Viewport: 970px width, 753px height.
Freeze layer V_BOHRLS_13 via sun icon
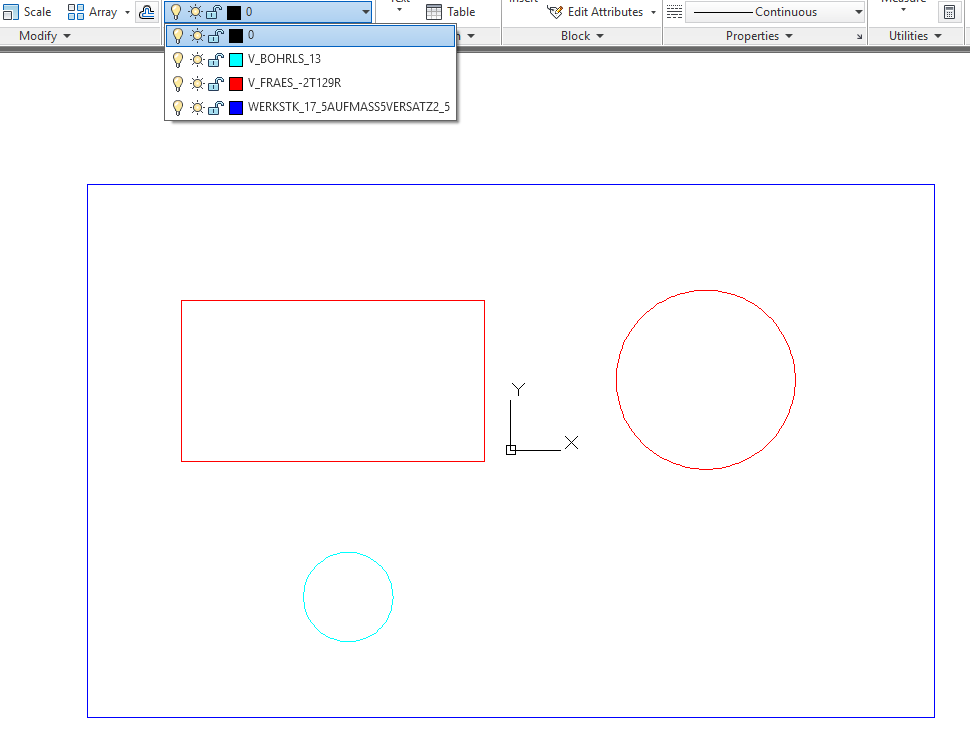[x=196, y=59]
